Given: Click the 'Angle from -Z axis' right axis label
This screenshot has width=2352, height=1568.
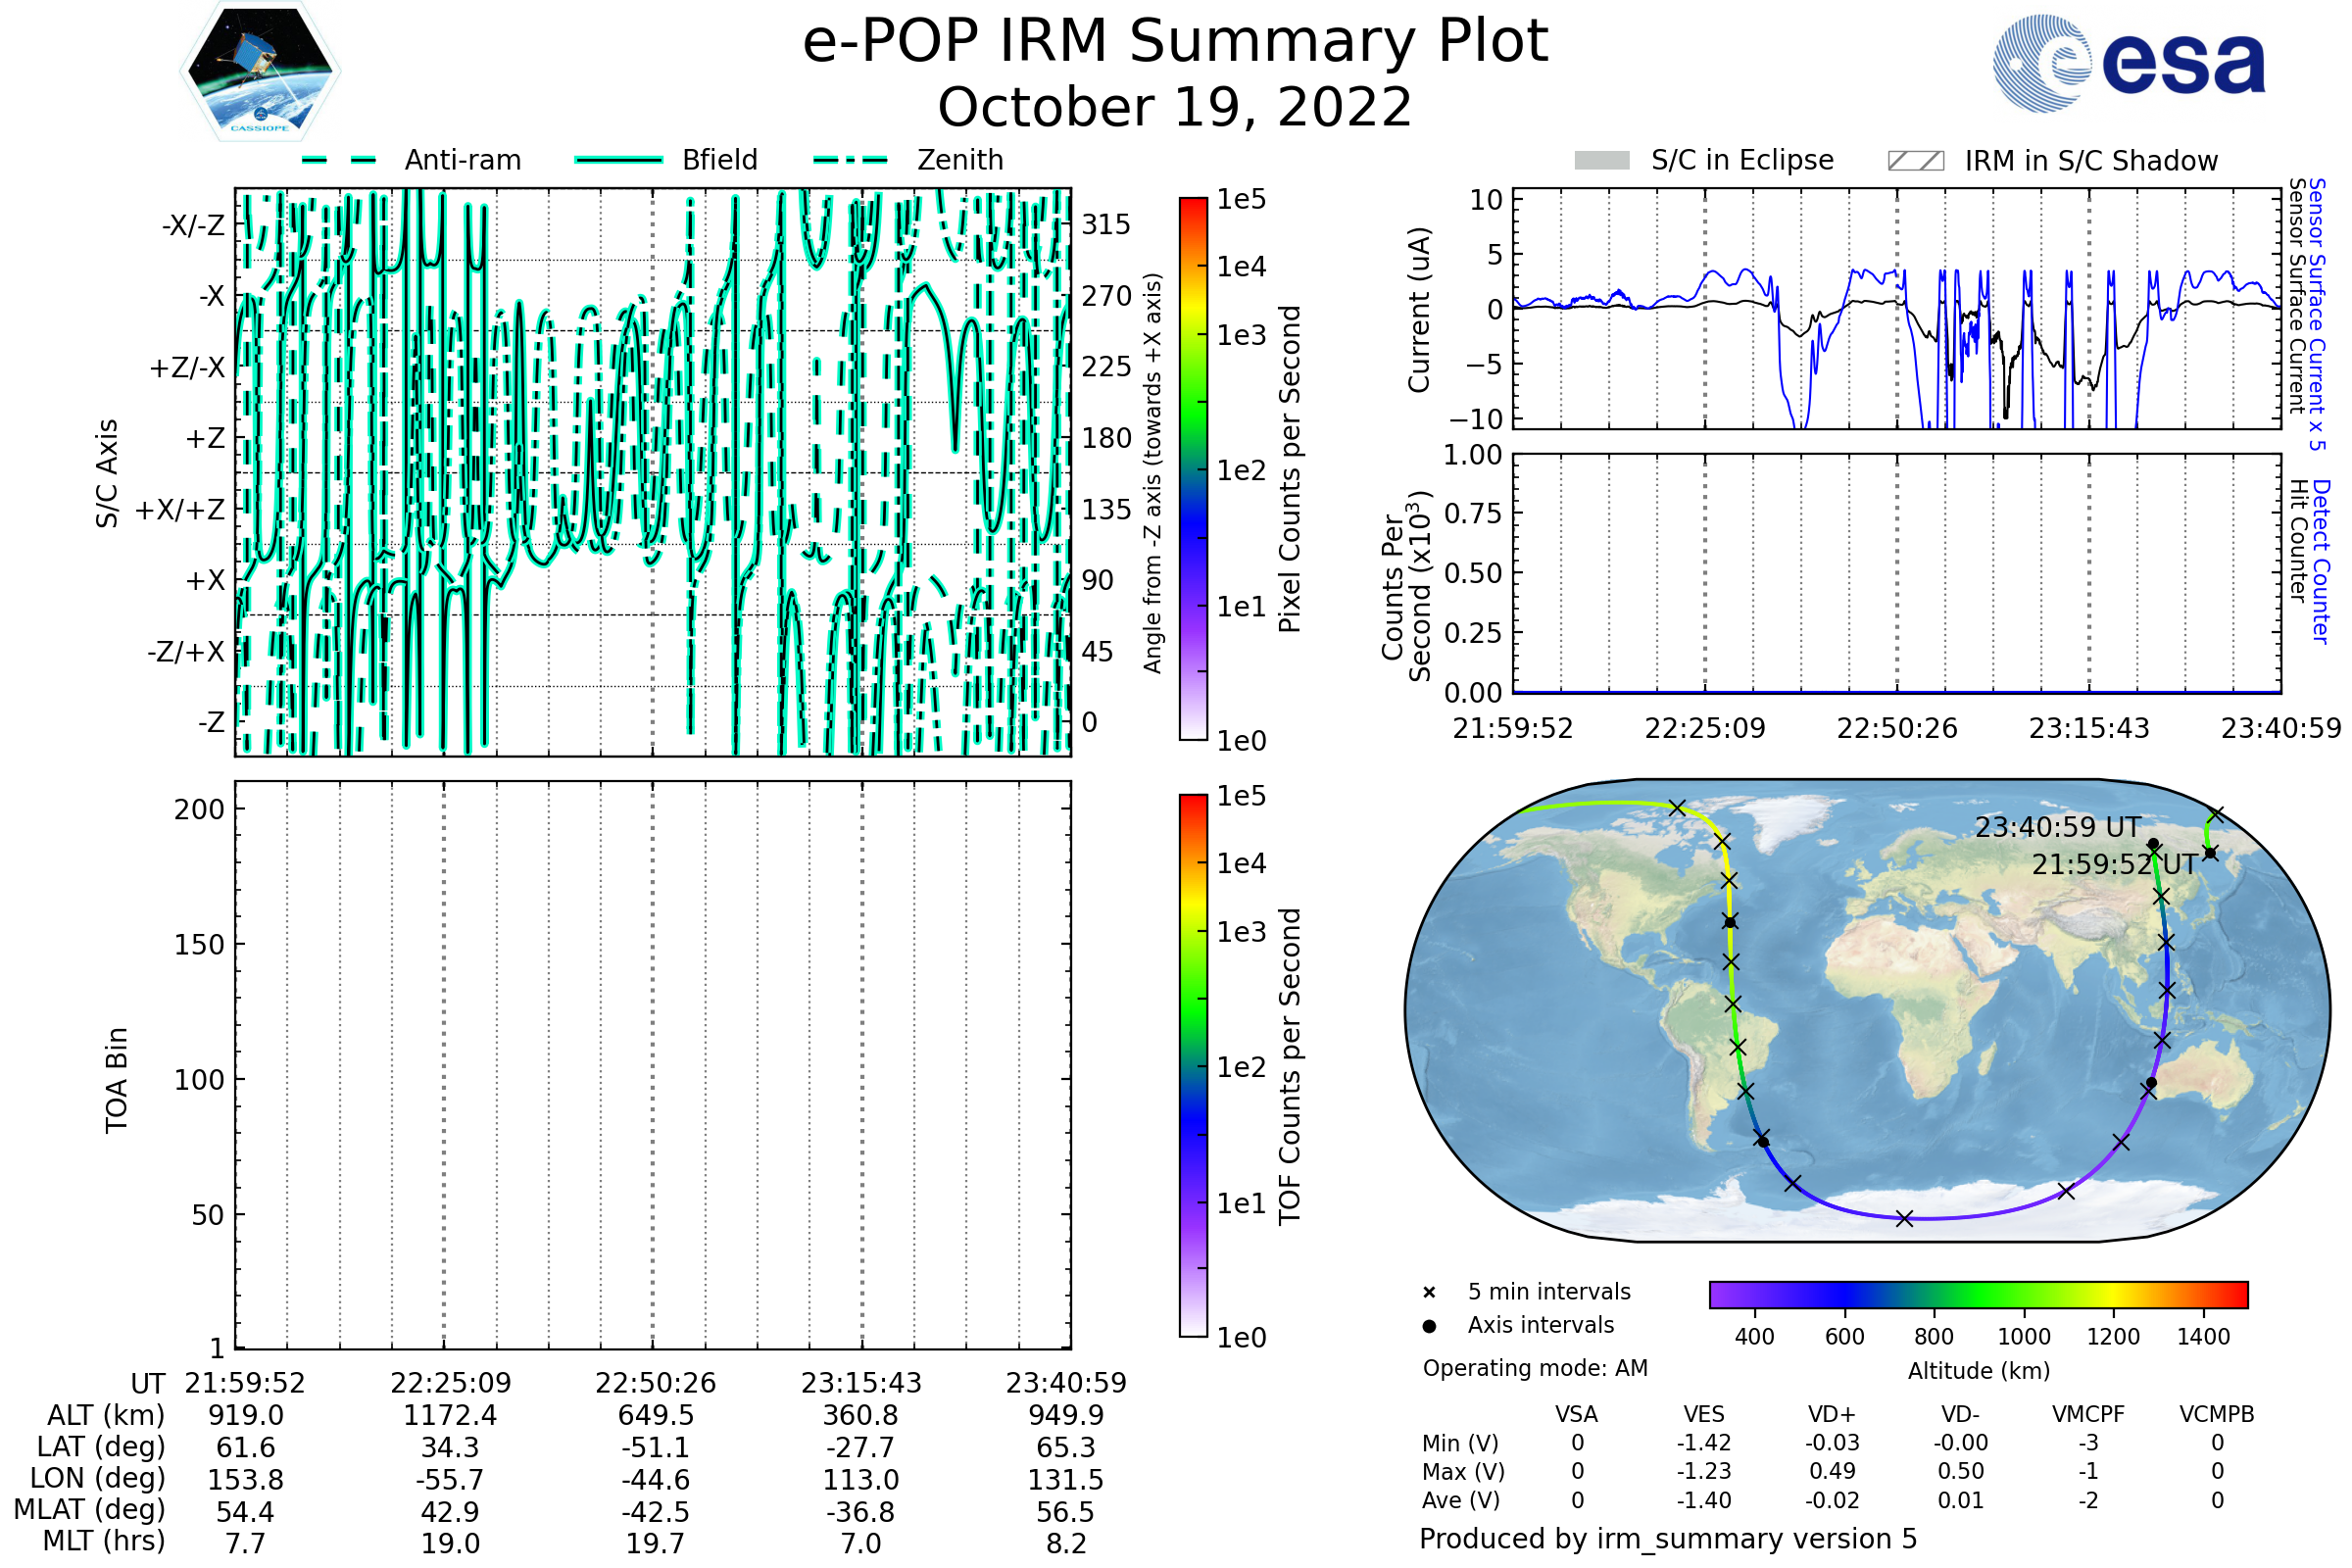Looking at the screenshot, I should (1153, 473).
